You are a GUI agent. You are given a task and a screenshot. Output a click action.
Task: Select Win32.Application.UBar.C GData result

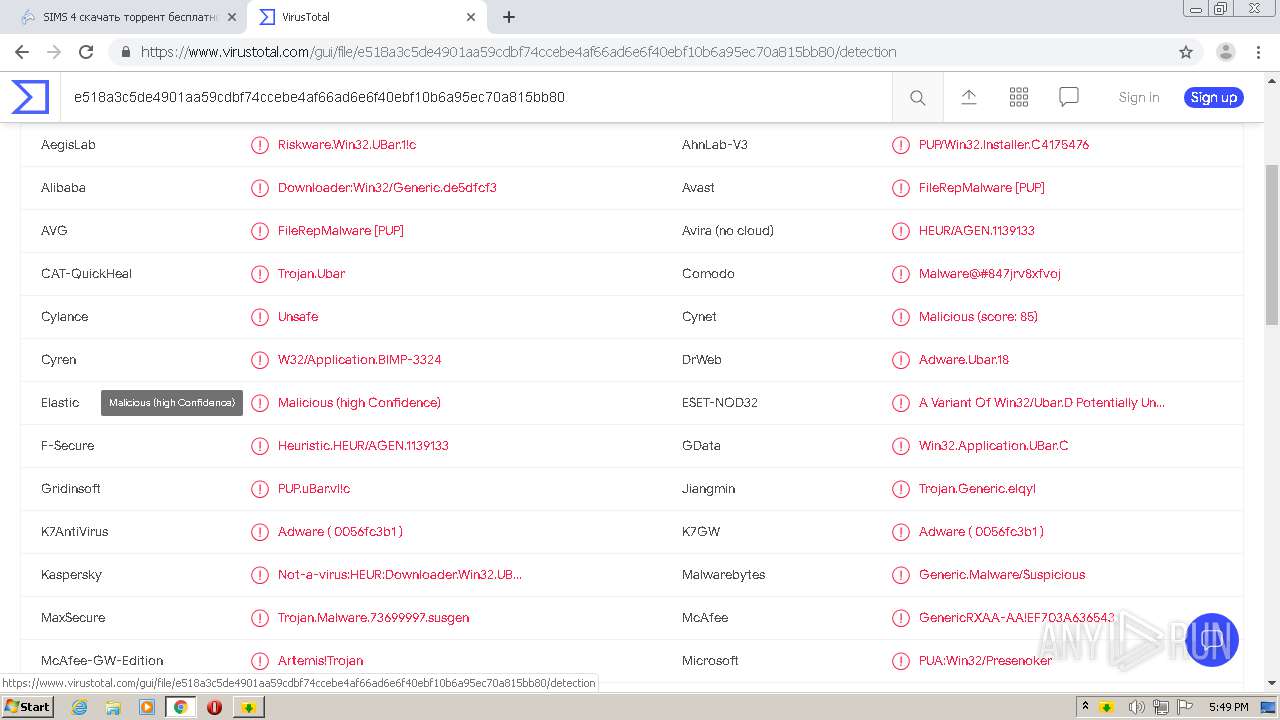click(993, 446)
